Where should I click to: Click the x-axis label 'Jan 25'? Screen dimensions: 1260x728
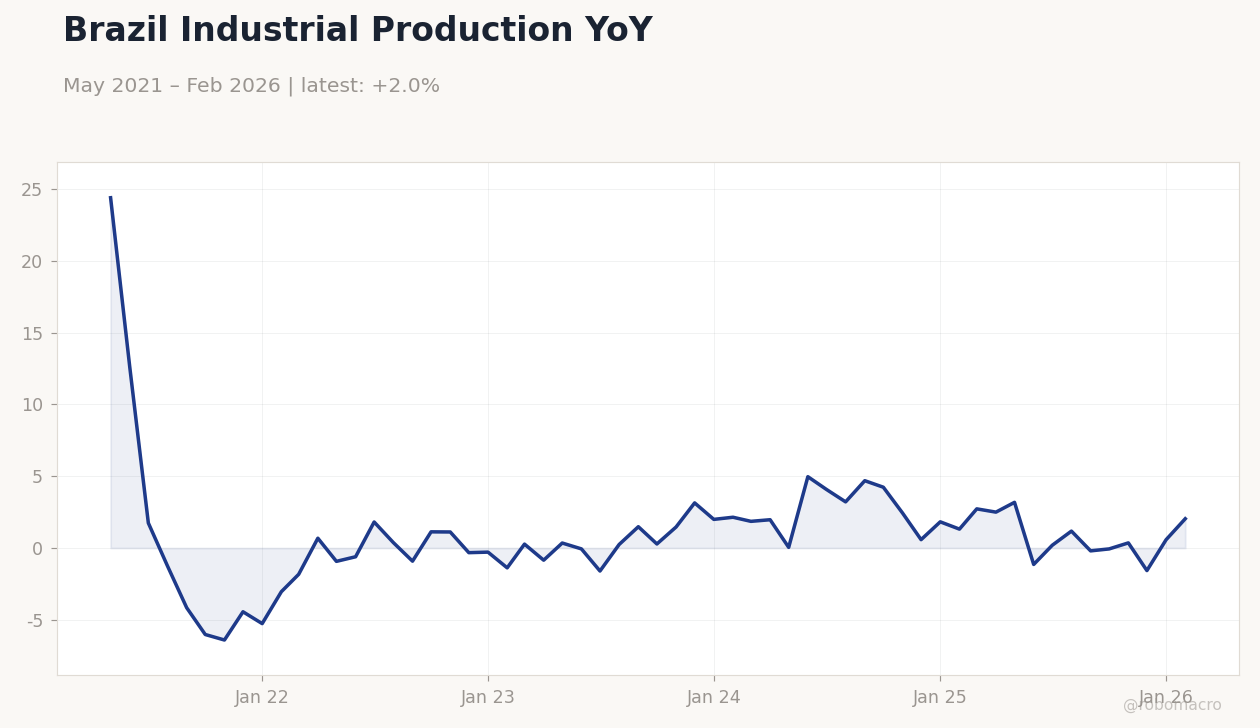coord(940,698)
